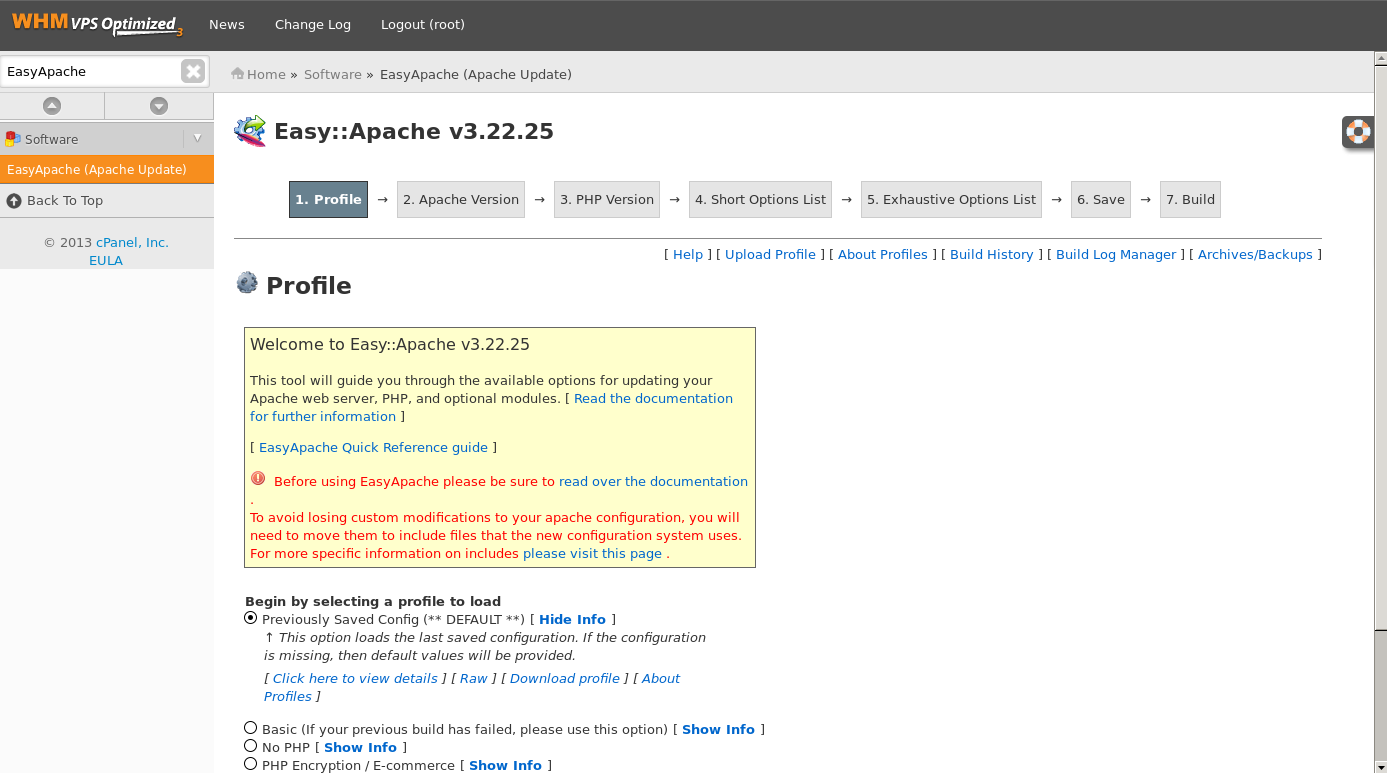The height and width of the screenshot is (773, 1387).
Task: Select Previously Saved Config radio button
Action: pos(251,618)
